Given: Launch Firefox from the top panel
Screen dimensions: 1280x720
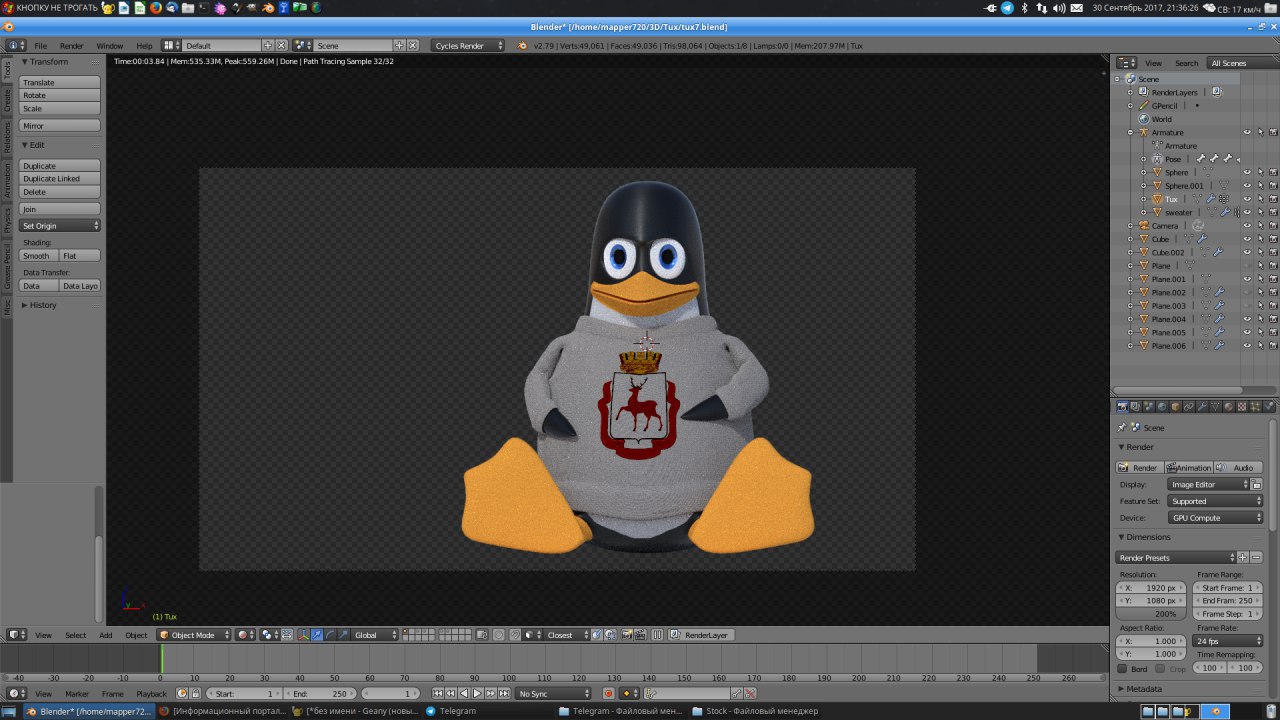Looking at the screenshot, I should (x=156, y=7).
